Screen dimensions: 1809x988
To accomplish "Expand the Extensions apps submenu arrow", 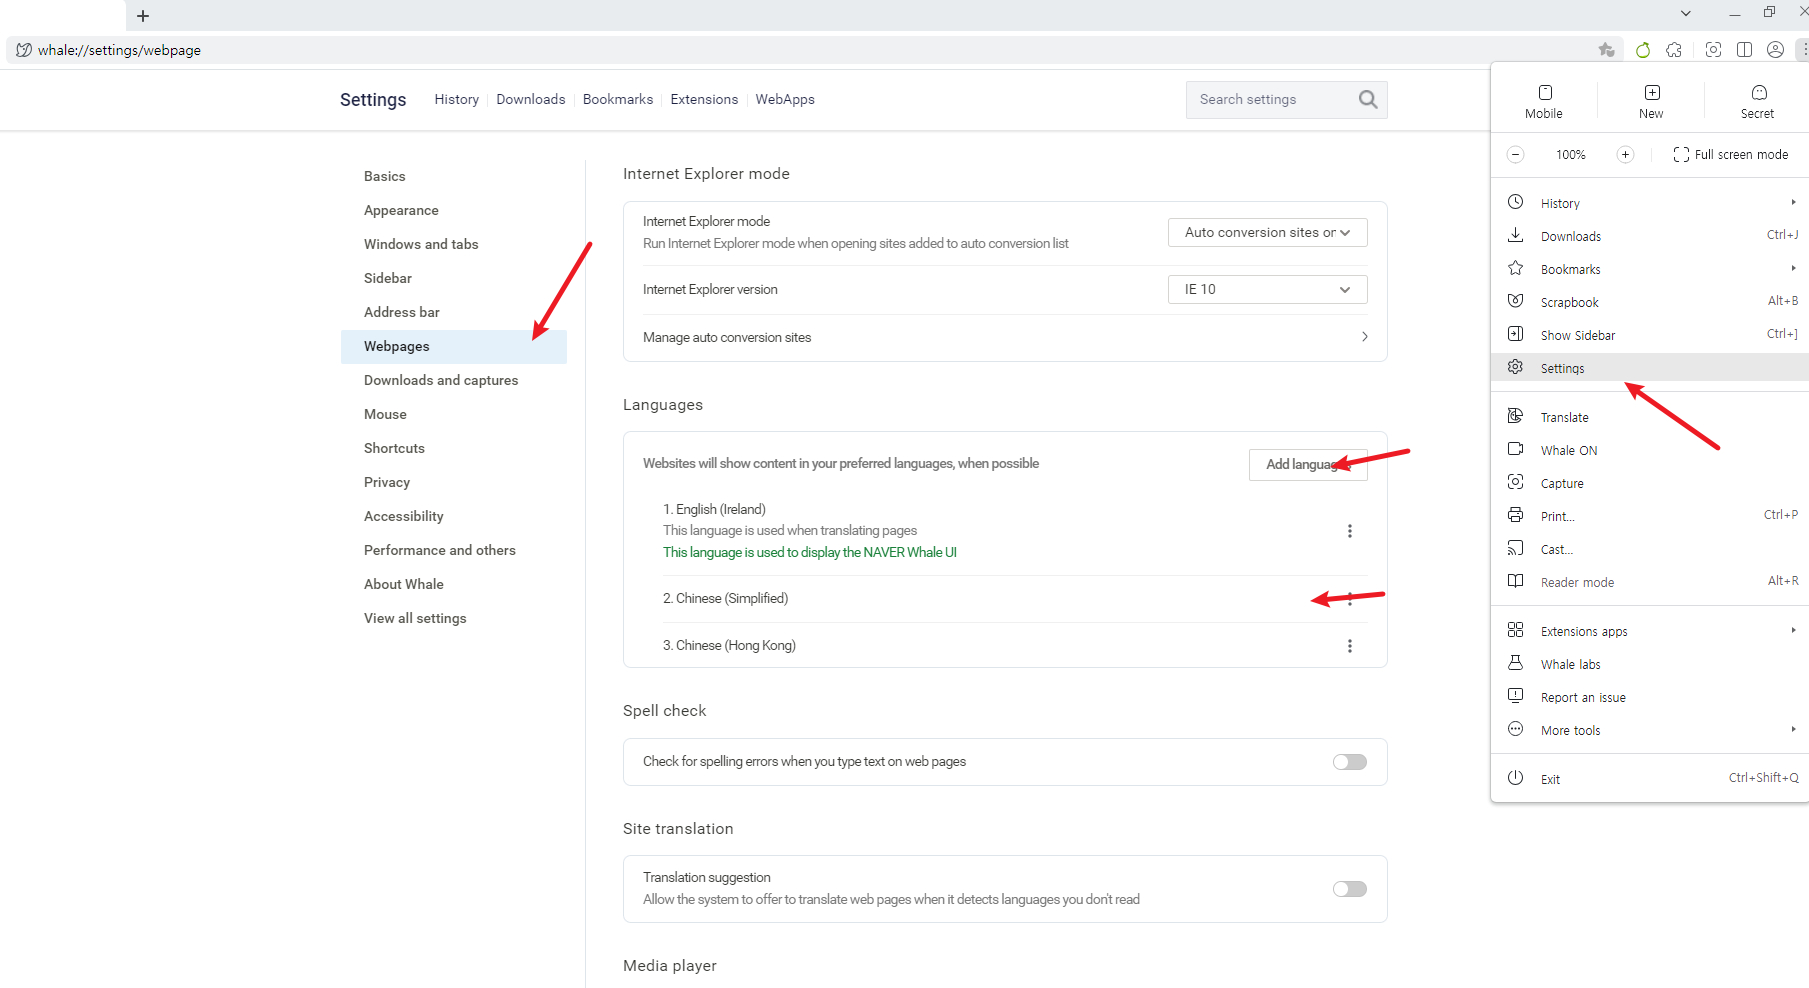I will click(1794, 630).
